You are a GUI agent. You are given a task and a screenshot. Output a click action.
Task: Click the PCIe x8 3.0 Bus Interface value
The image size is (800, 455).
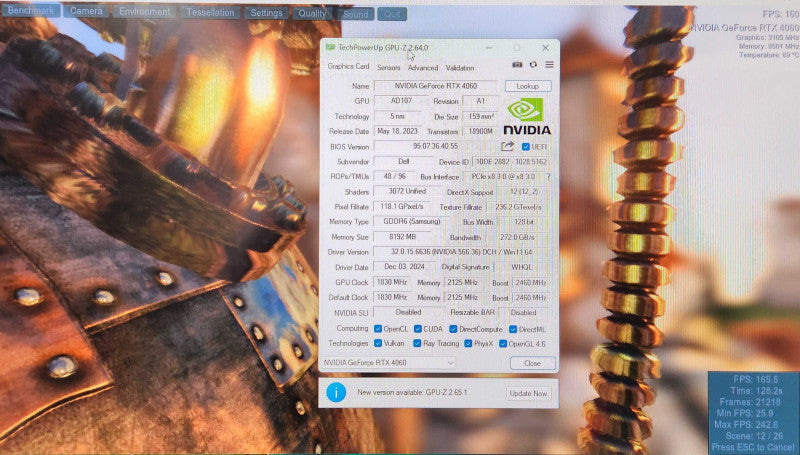tap(504, 176)
